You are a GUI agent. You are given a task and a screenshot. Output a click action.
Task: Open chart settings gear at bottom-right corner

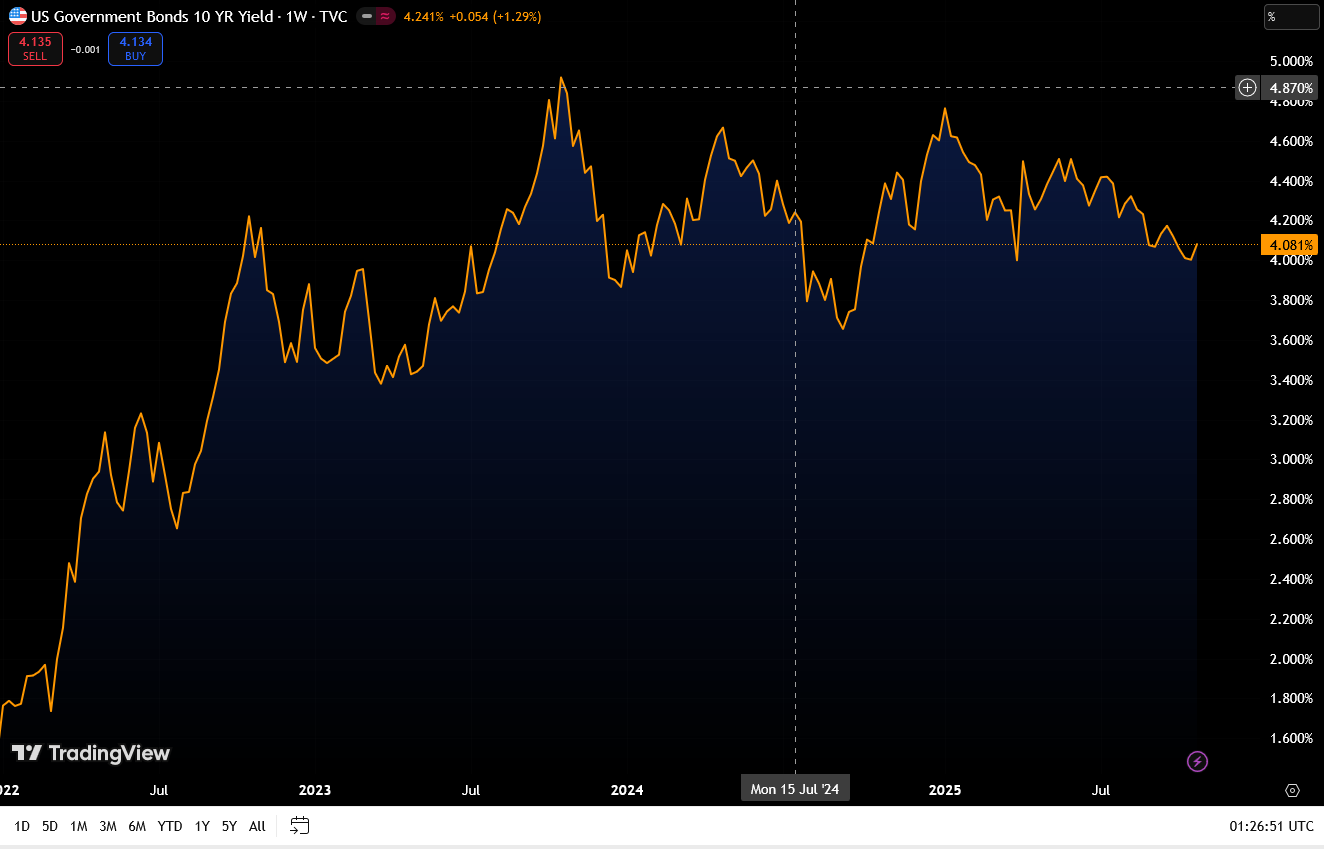[x=1292, y=790]
